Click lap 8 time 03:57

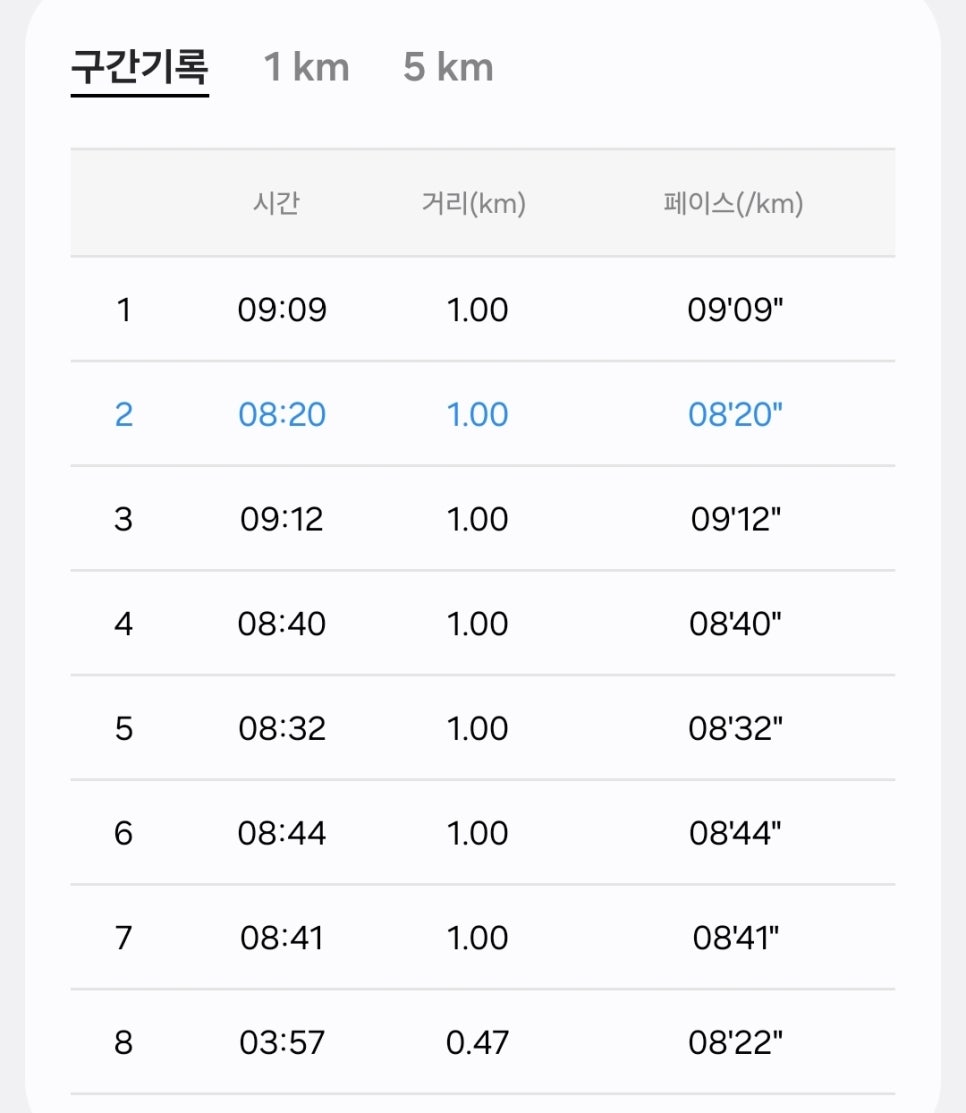tap(282, 1043)
